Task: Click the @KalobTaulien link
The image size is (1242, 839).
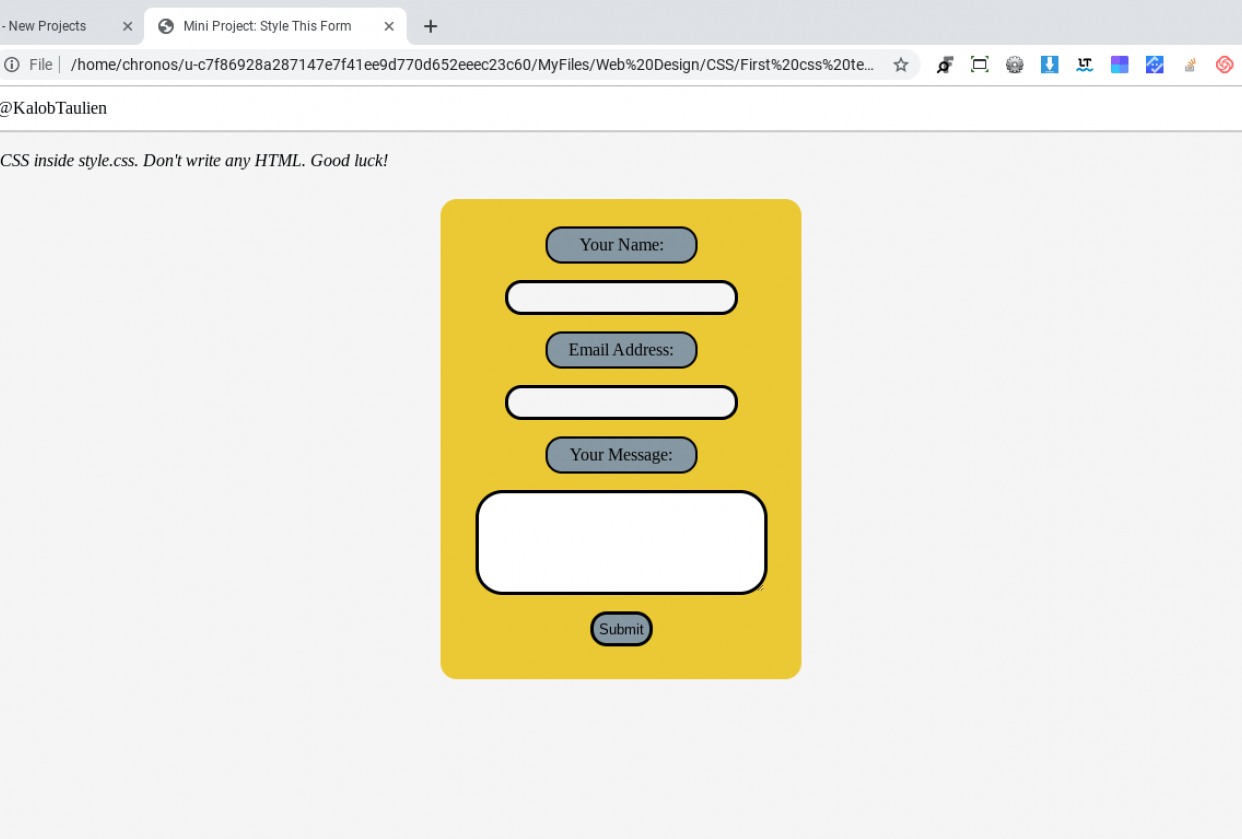Action: tap(54, 108)
